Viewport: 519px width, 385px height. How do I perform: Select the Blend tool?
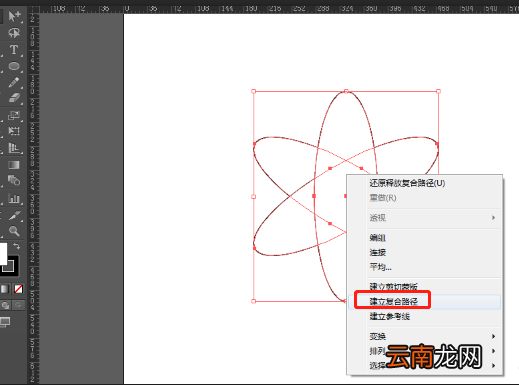point(14,181)
